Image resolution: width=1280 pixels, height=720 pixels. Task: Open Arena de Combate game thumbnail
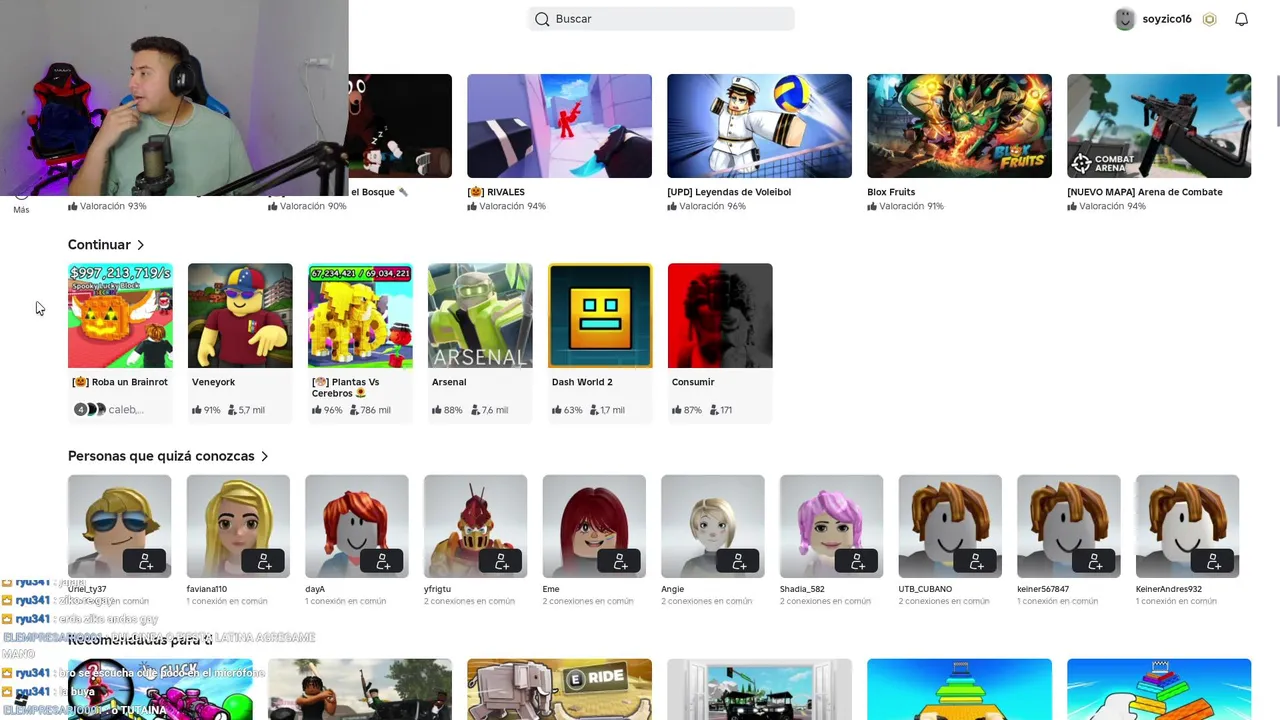pyautogui.click(x=1159, y=126)
